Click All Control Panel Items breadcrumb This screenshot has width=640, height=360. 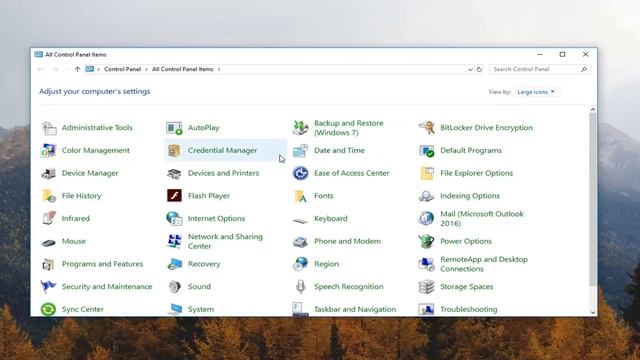182,69
